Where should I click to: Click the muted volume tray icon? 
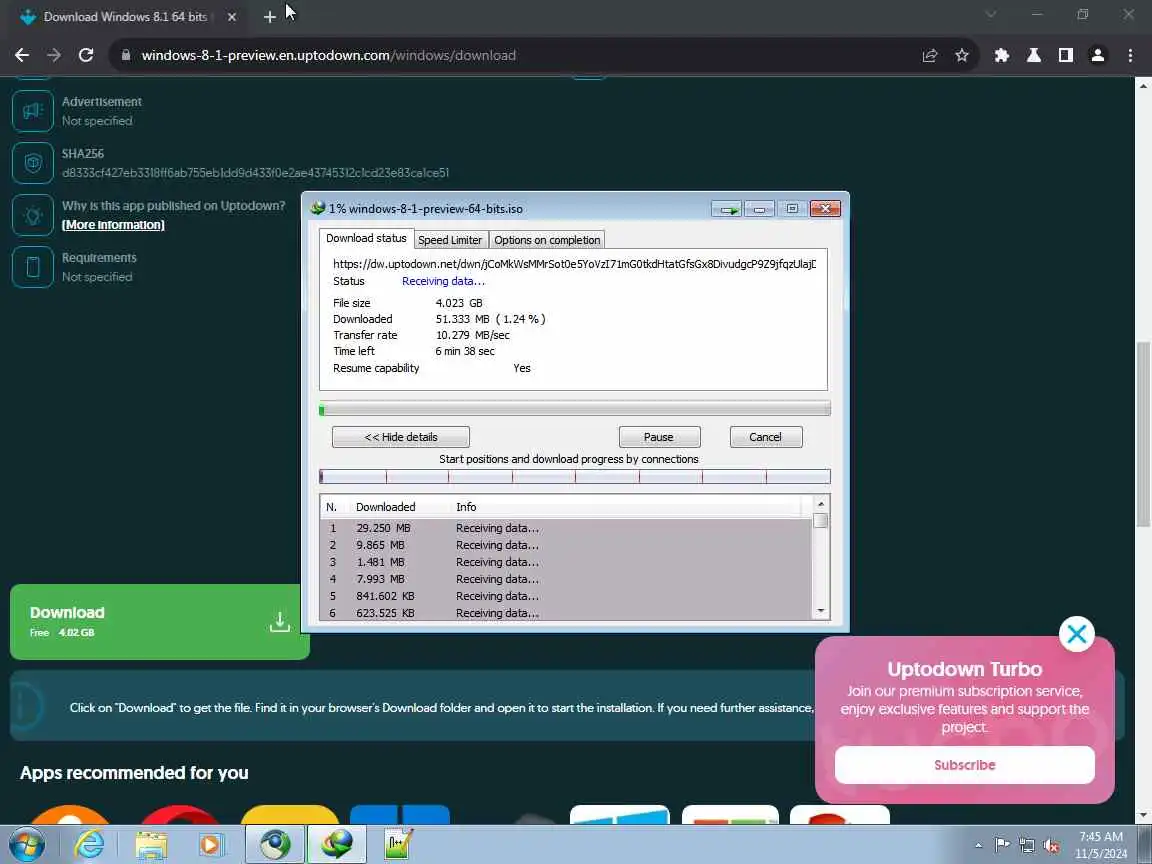pyautogui.click(x=1051, y=845)
